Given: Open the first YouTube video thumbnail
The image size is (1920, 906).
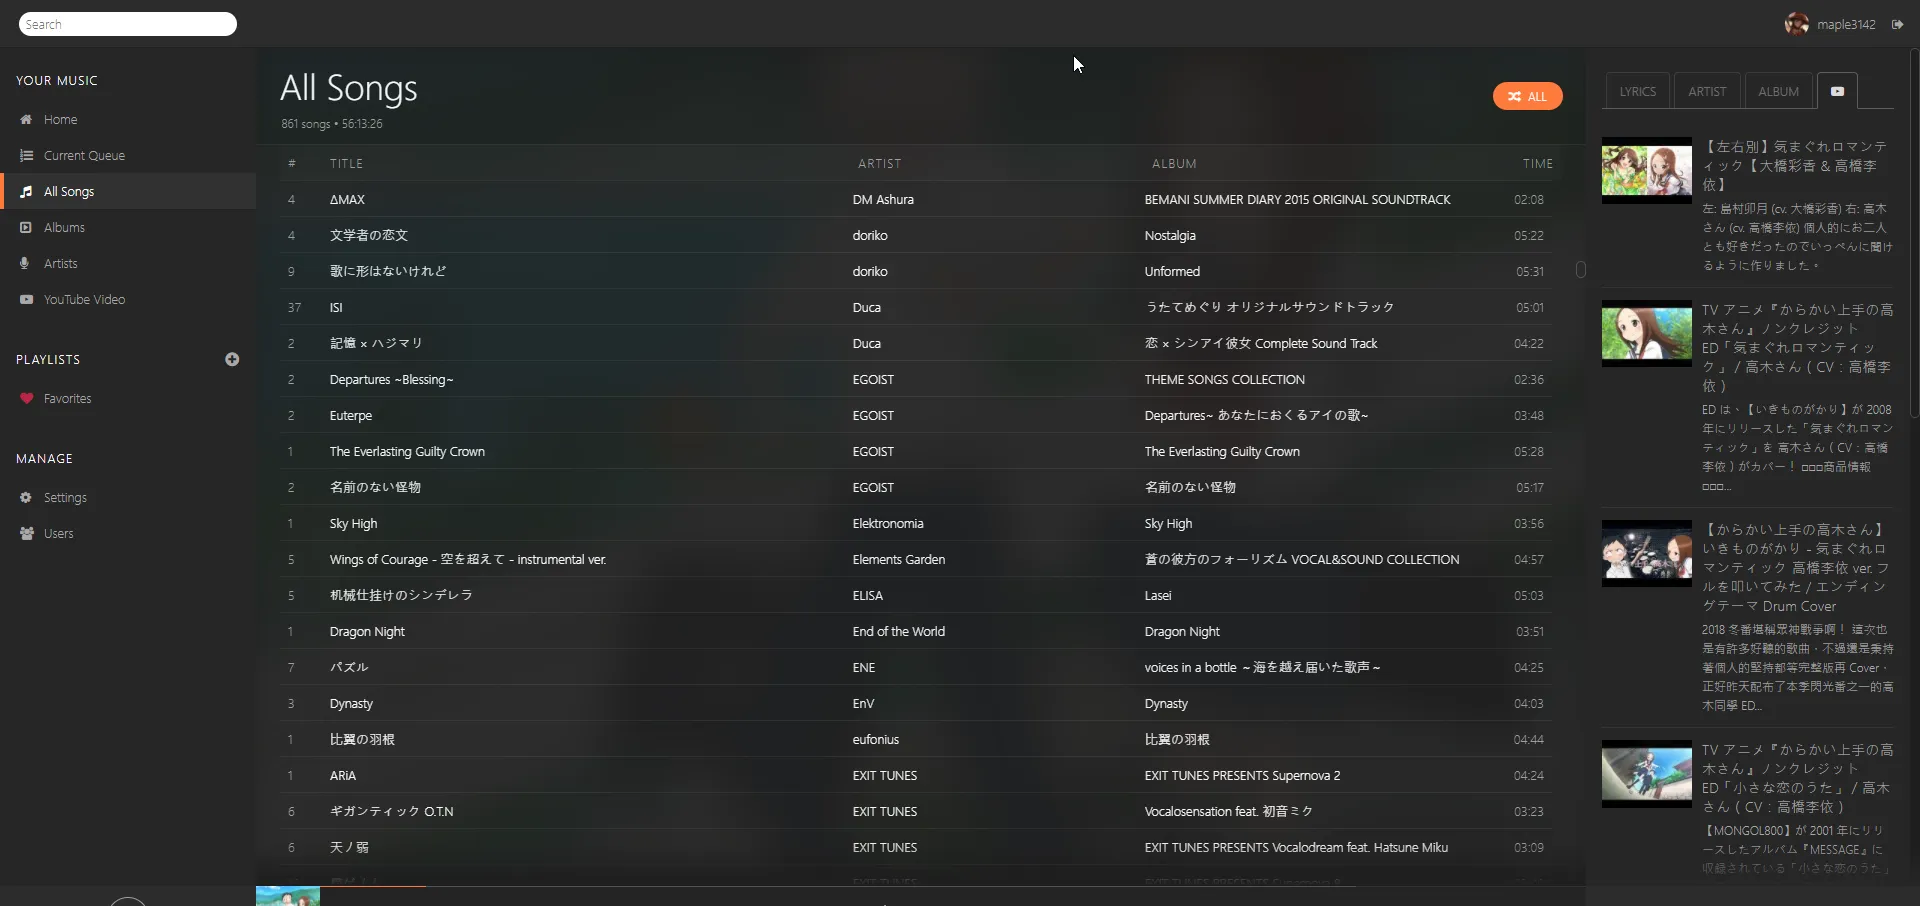Looking at the screenshot, I should [1646, 170].
